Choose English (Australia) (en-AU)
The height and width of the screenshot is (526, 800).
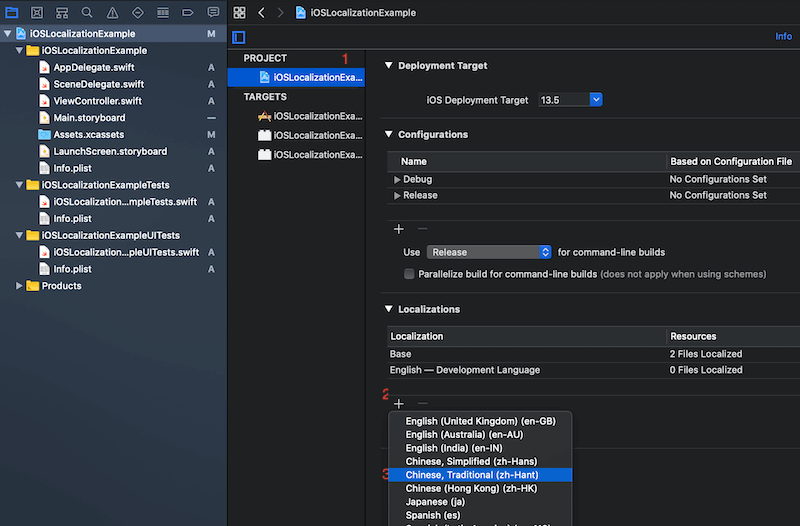pyautogui.click(x=480, y=435)
